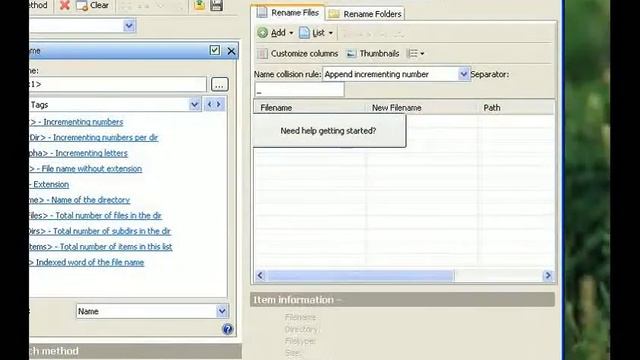Insert Total number of files in the dir tag
This screenshot has width=640, height=360.
coord(96,216)
